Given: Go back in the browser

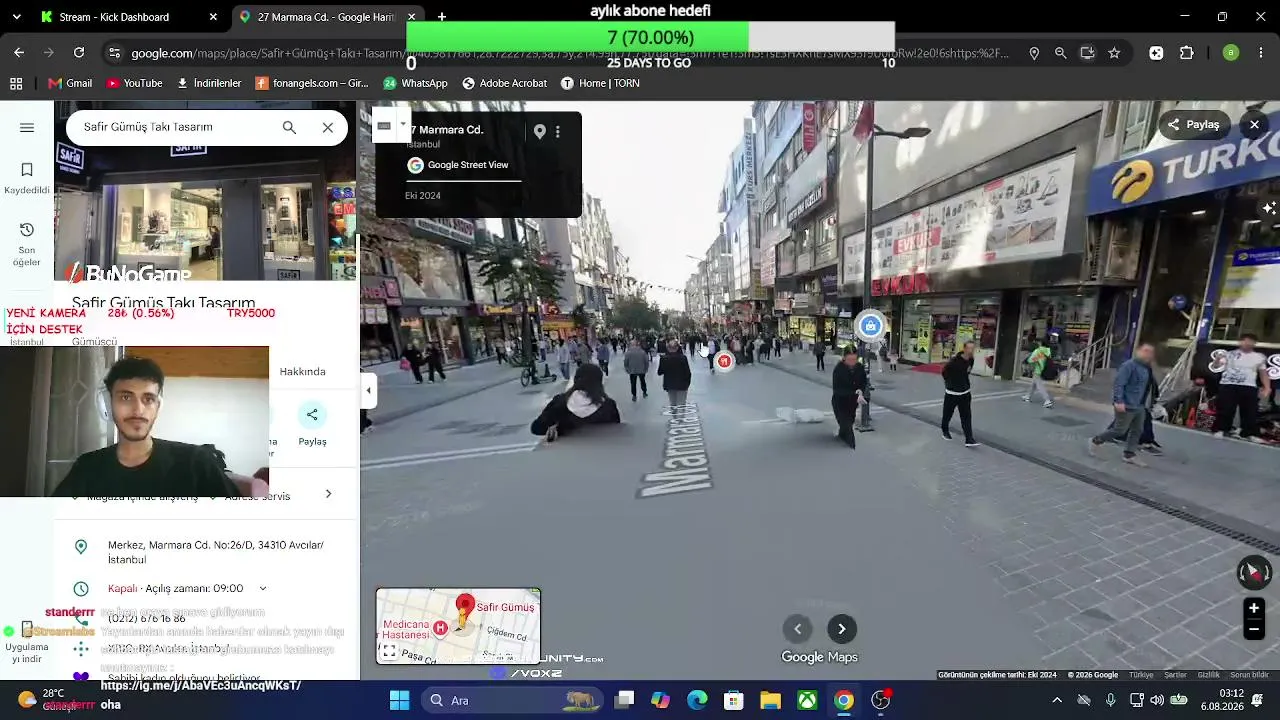Looking at the screenshot, I should pos(19,53).
